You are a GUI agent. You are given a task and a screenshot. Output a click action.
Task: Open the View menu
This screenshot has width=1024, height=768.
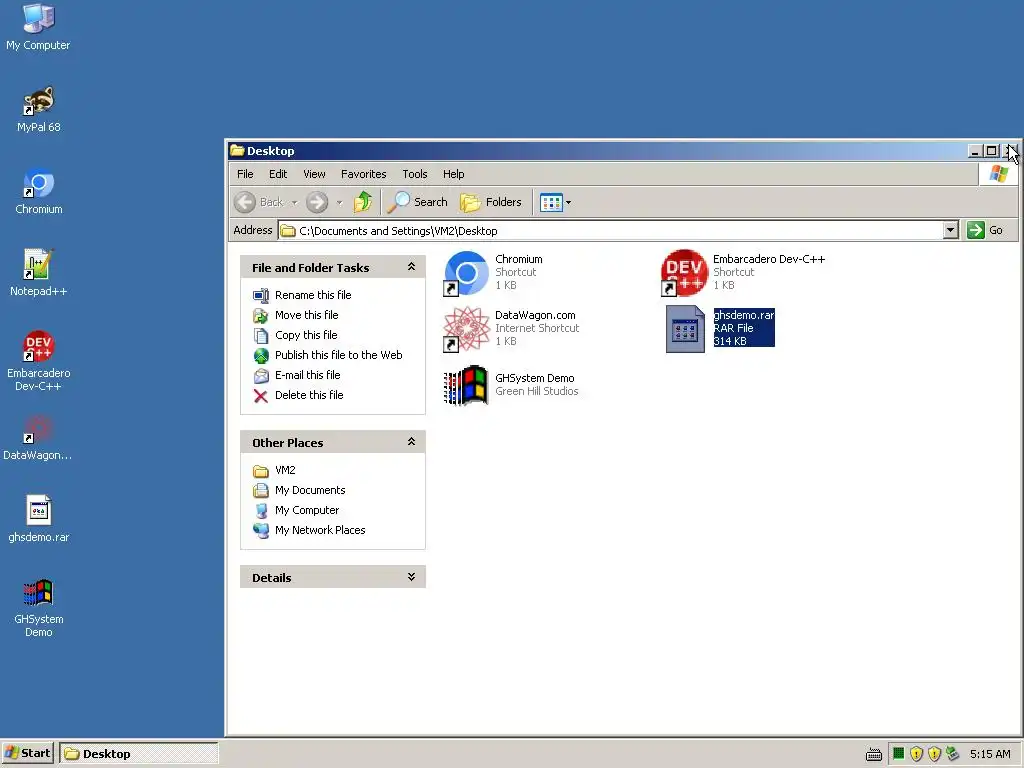(x=314, y=174)
